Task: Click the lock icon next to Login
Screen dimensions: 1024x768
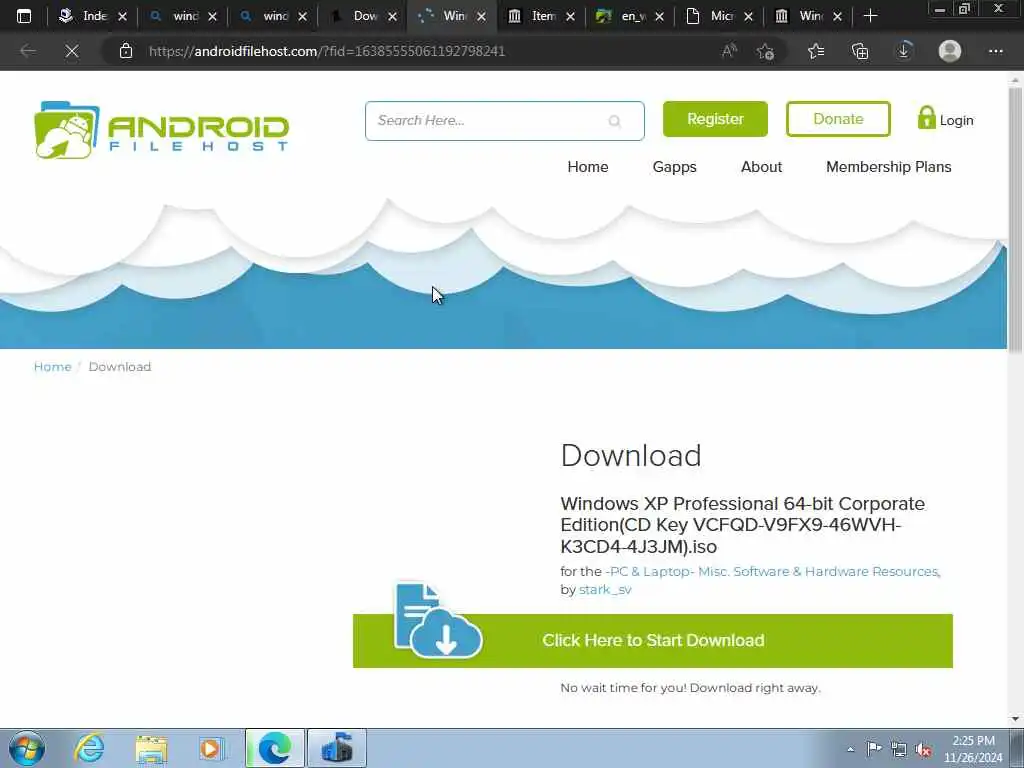Action: click(926, 118)
